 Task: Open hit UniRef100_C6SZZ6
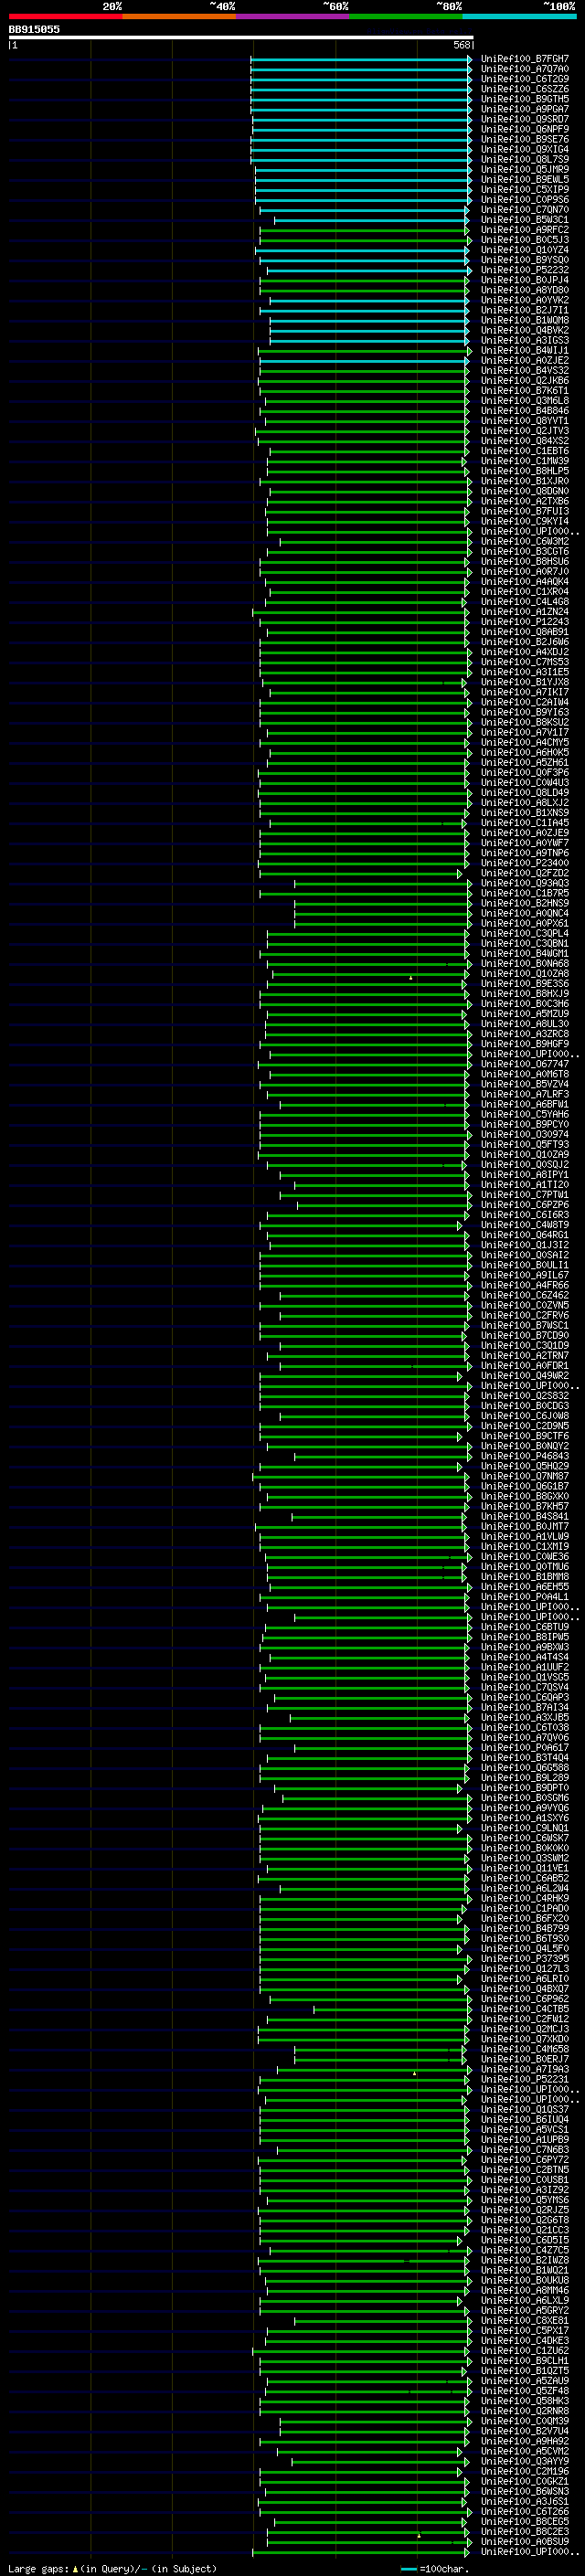pos(525,89)
